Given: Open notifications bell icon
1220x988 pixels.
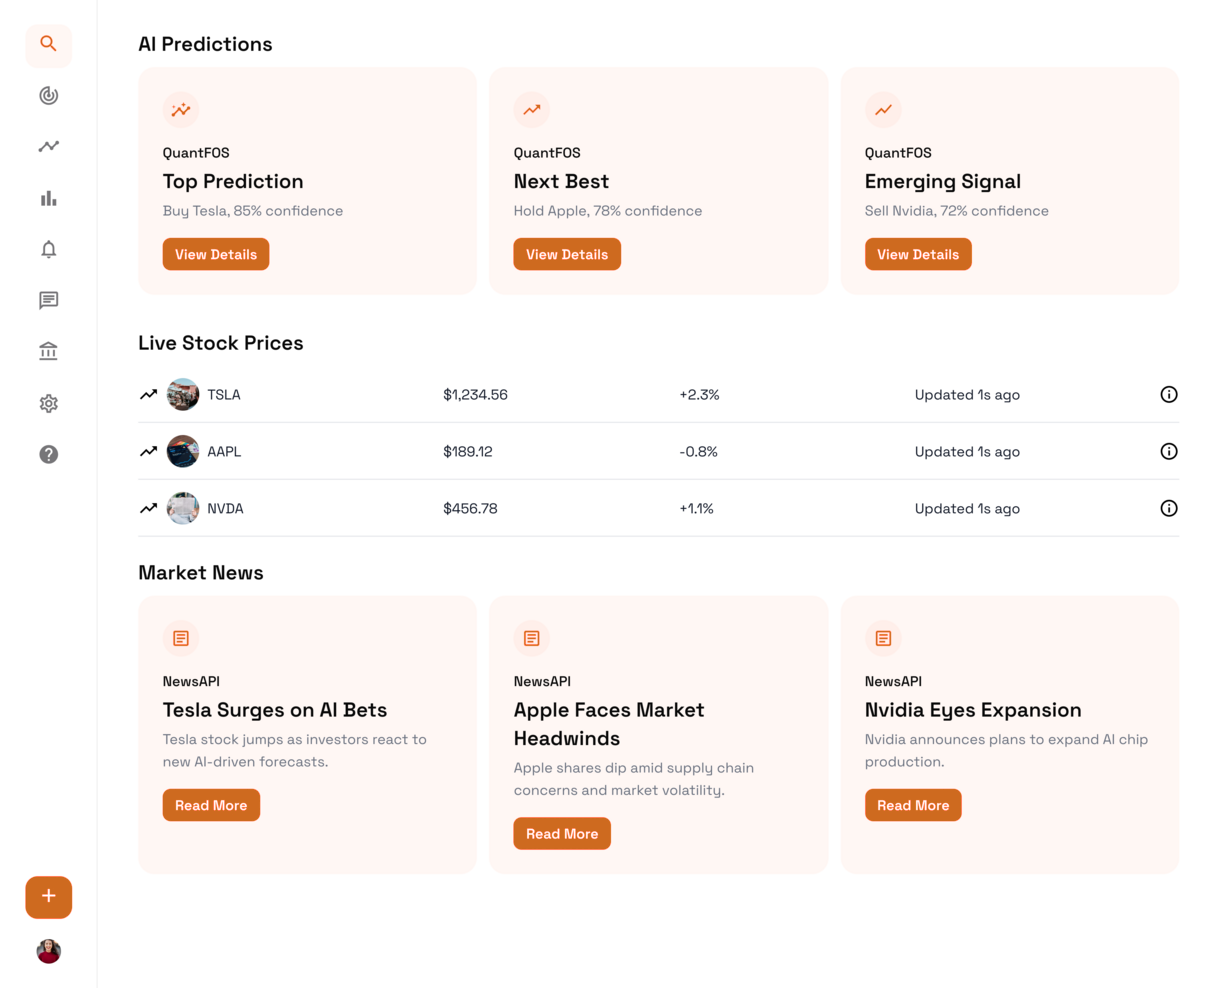Looking at the screenshot, I should 48,249.
